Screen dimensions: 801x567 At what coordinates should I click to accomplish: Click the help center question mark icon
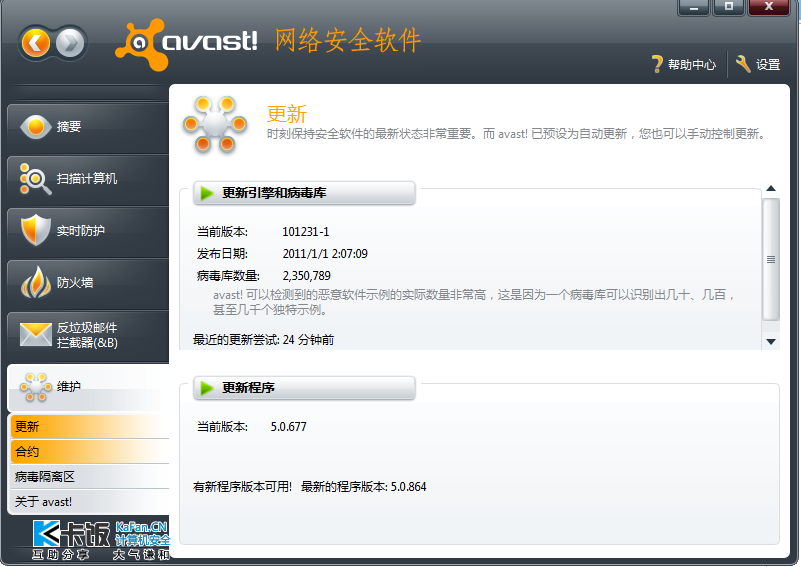click(657, 64)
